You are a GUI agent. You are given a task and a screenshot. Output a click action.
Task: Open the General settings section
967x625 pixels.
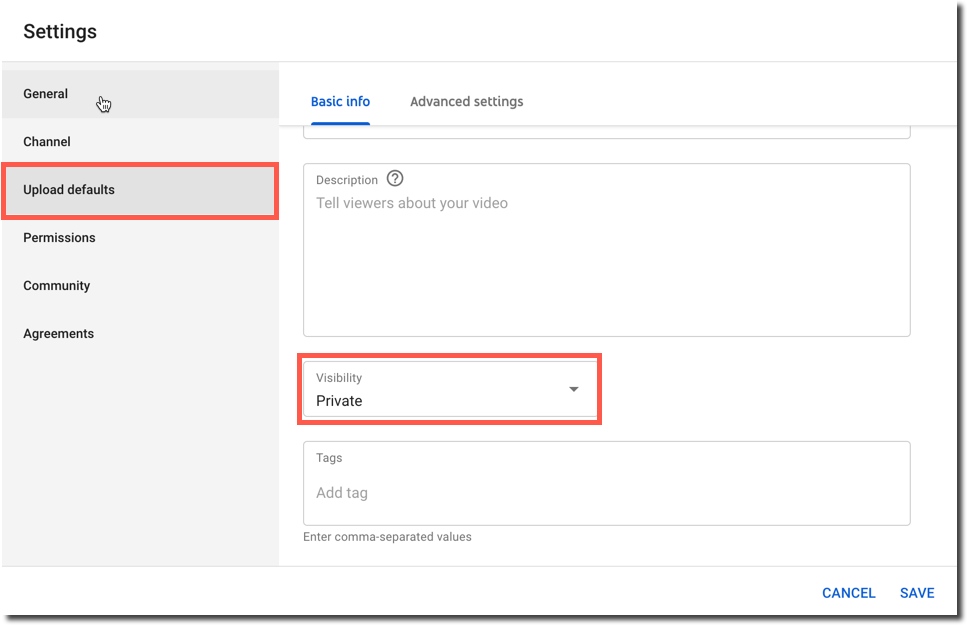(140, 94)
